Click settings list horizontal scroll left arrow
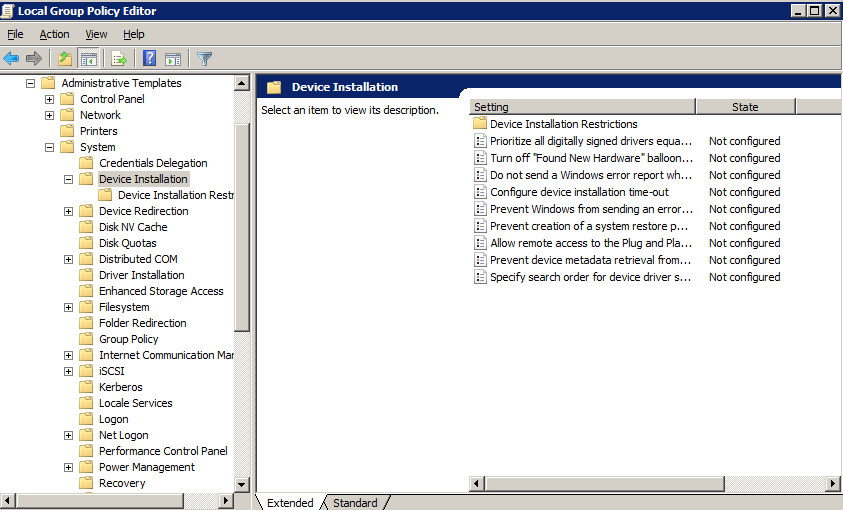This screenshot has width=843, height=510. [x=476, y=484]
